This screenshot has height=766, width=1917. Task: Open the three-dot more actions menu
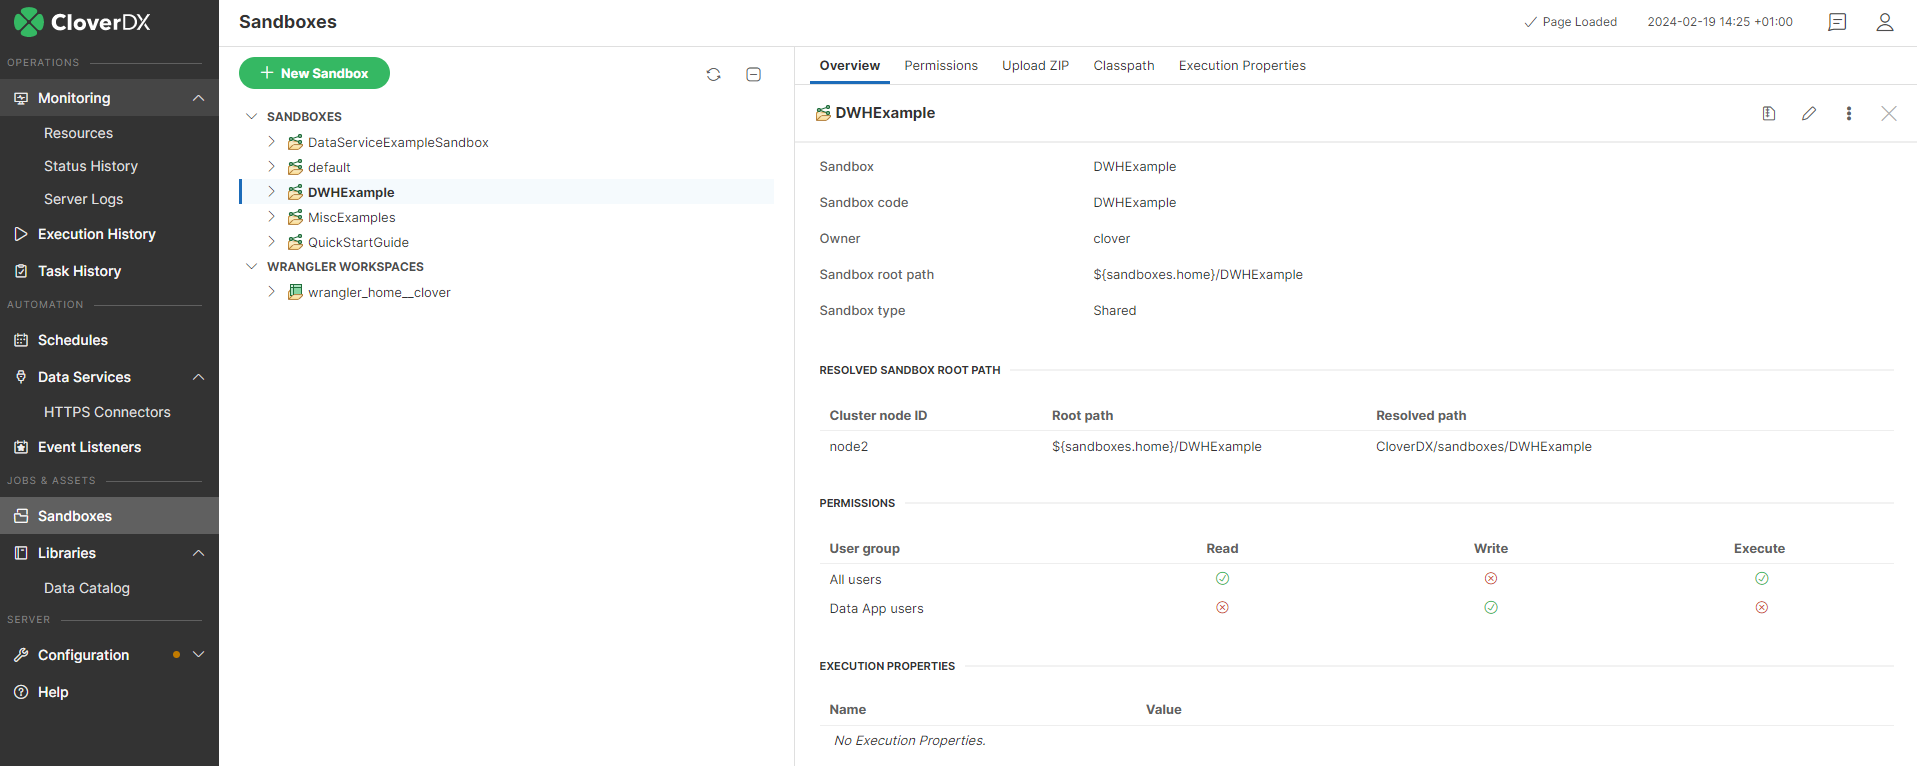[1848, 114]
